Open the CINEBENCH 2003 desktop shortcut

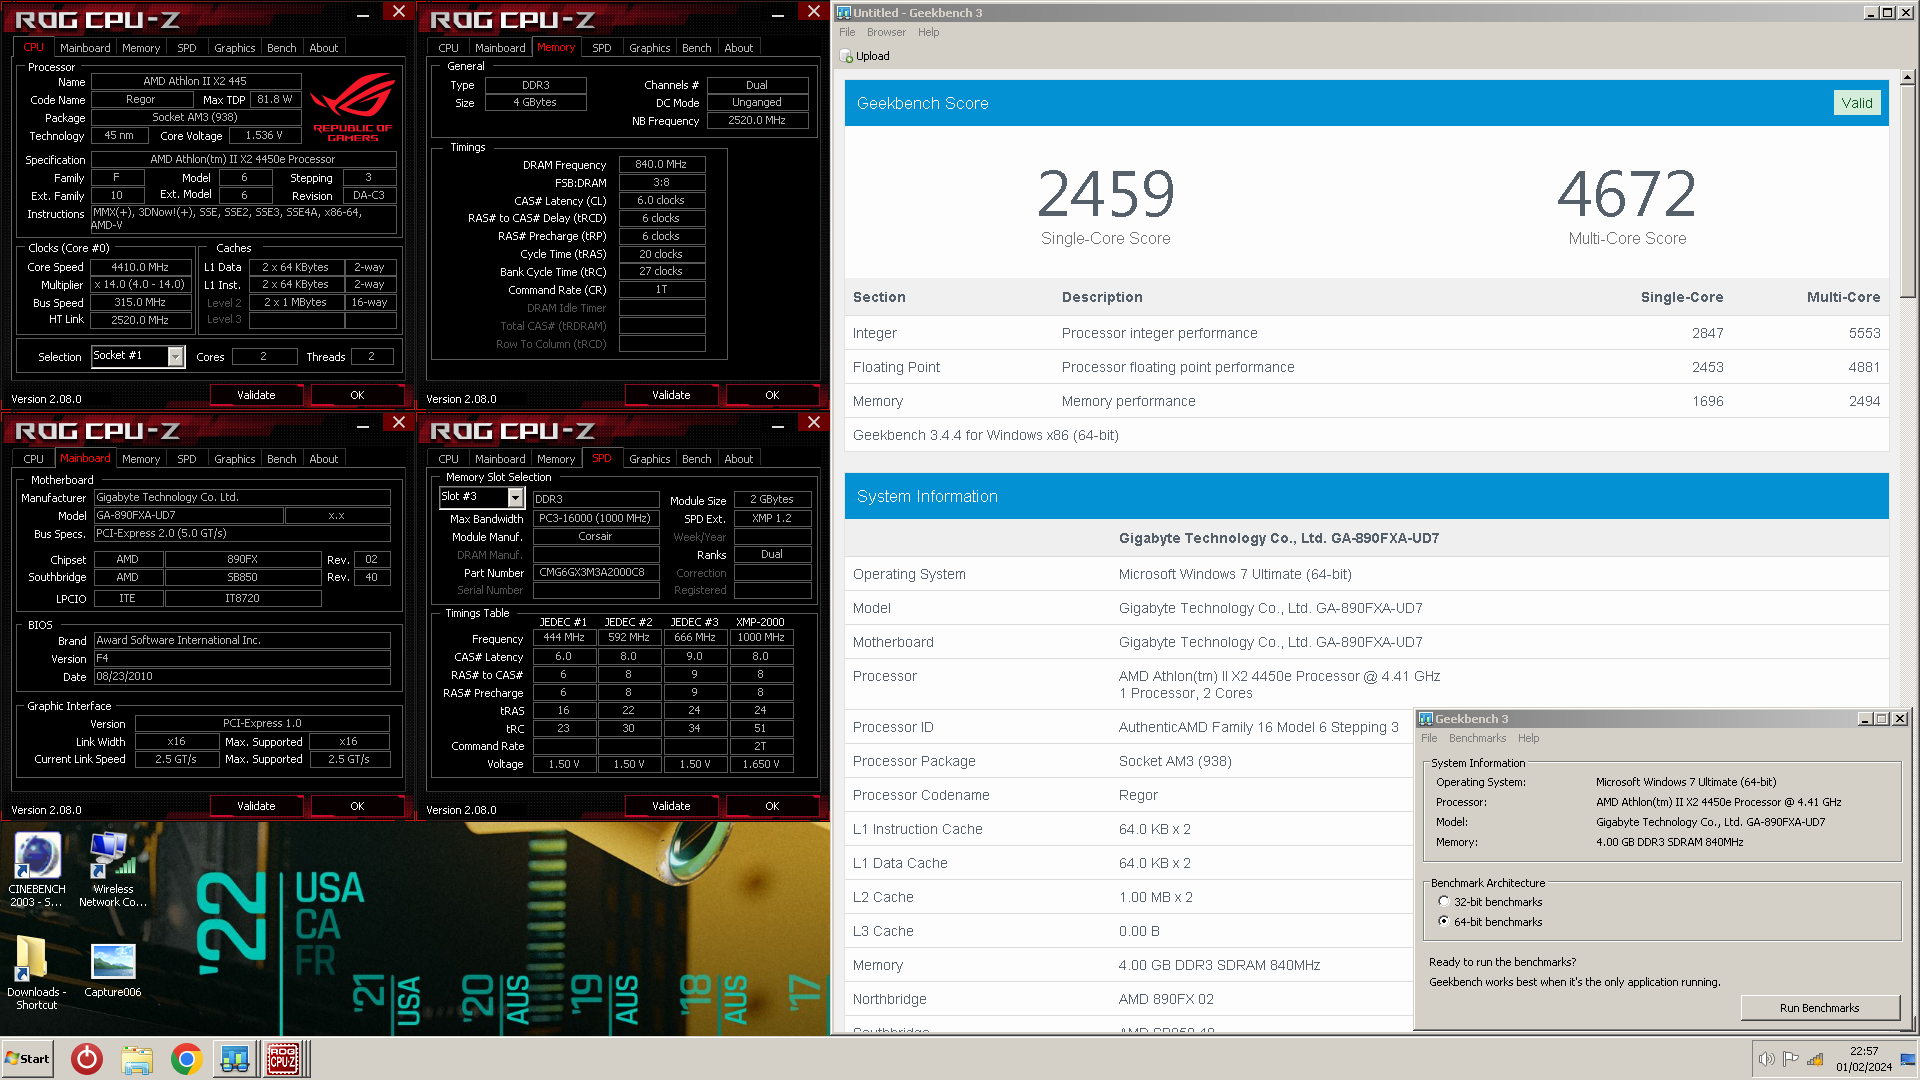37,869
